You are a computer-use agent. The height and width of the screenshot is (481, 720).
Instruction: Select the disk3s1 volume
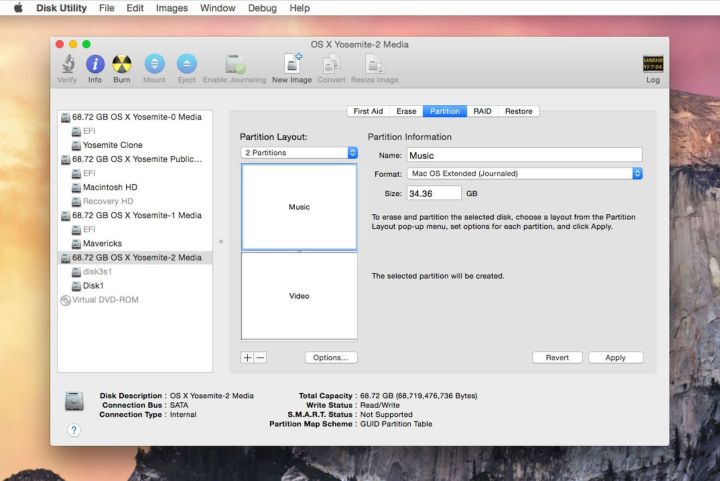(x=135, y=272)
